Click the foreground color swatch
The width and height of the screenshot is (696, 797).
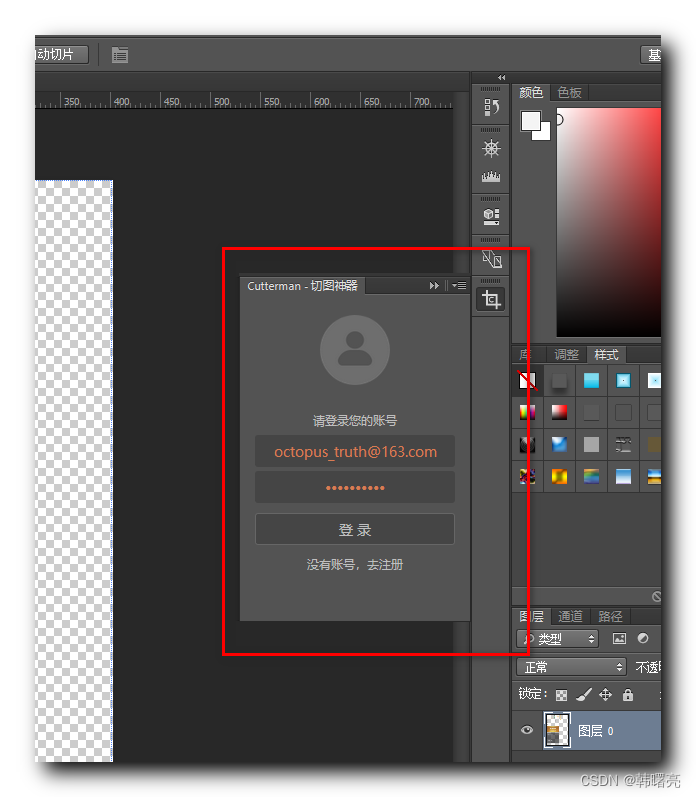coord(531,121)
